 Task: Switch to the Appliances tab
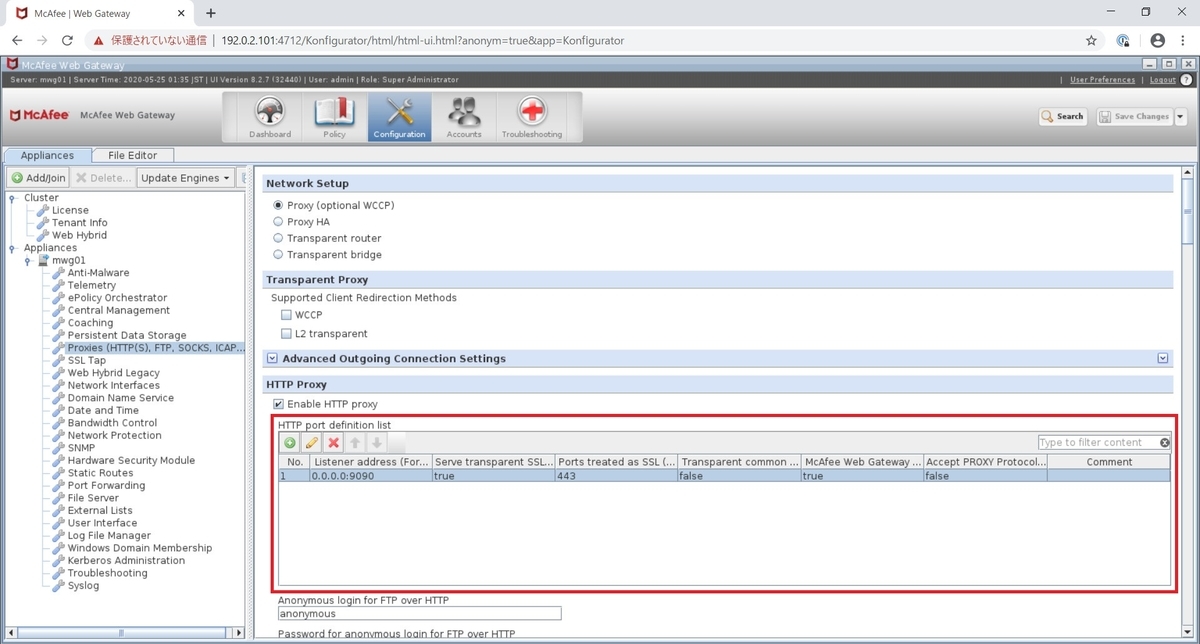47,155
